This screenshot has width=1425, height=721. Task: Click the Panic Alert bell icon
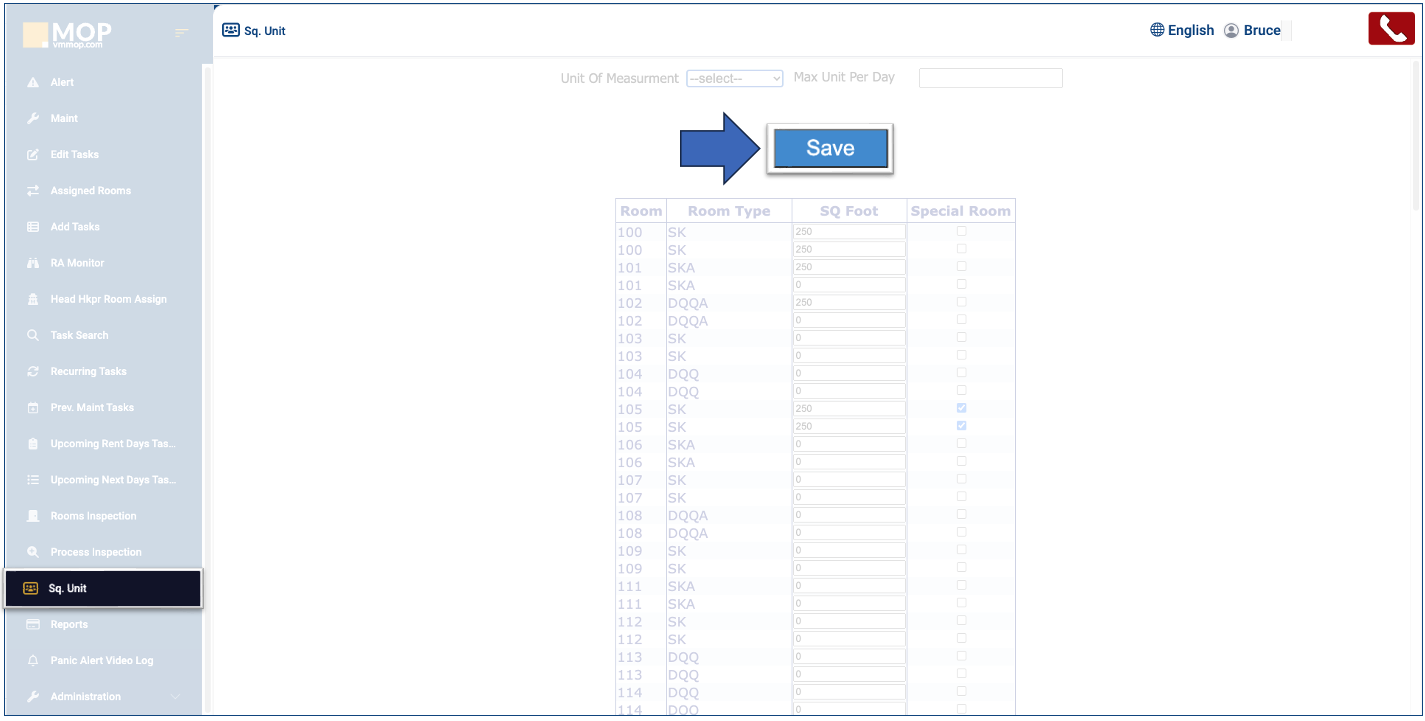click(x=33, y=661)
